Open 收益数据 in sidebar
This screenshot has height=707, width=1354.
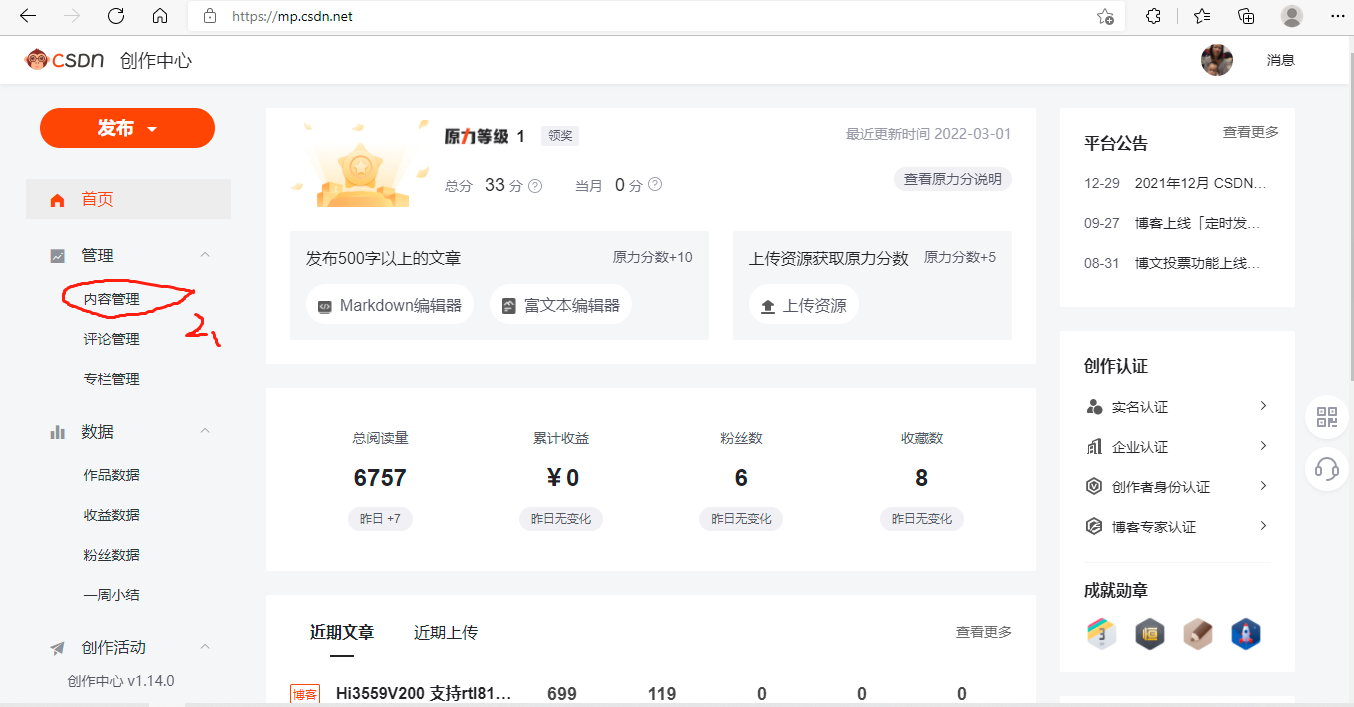[111, 515]
